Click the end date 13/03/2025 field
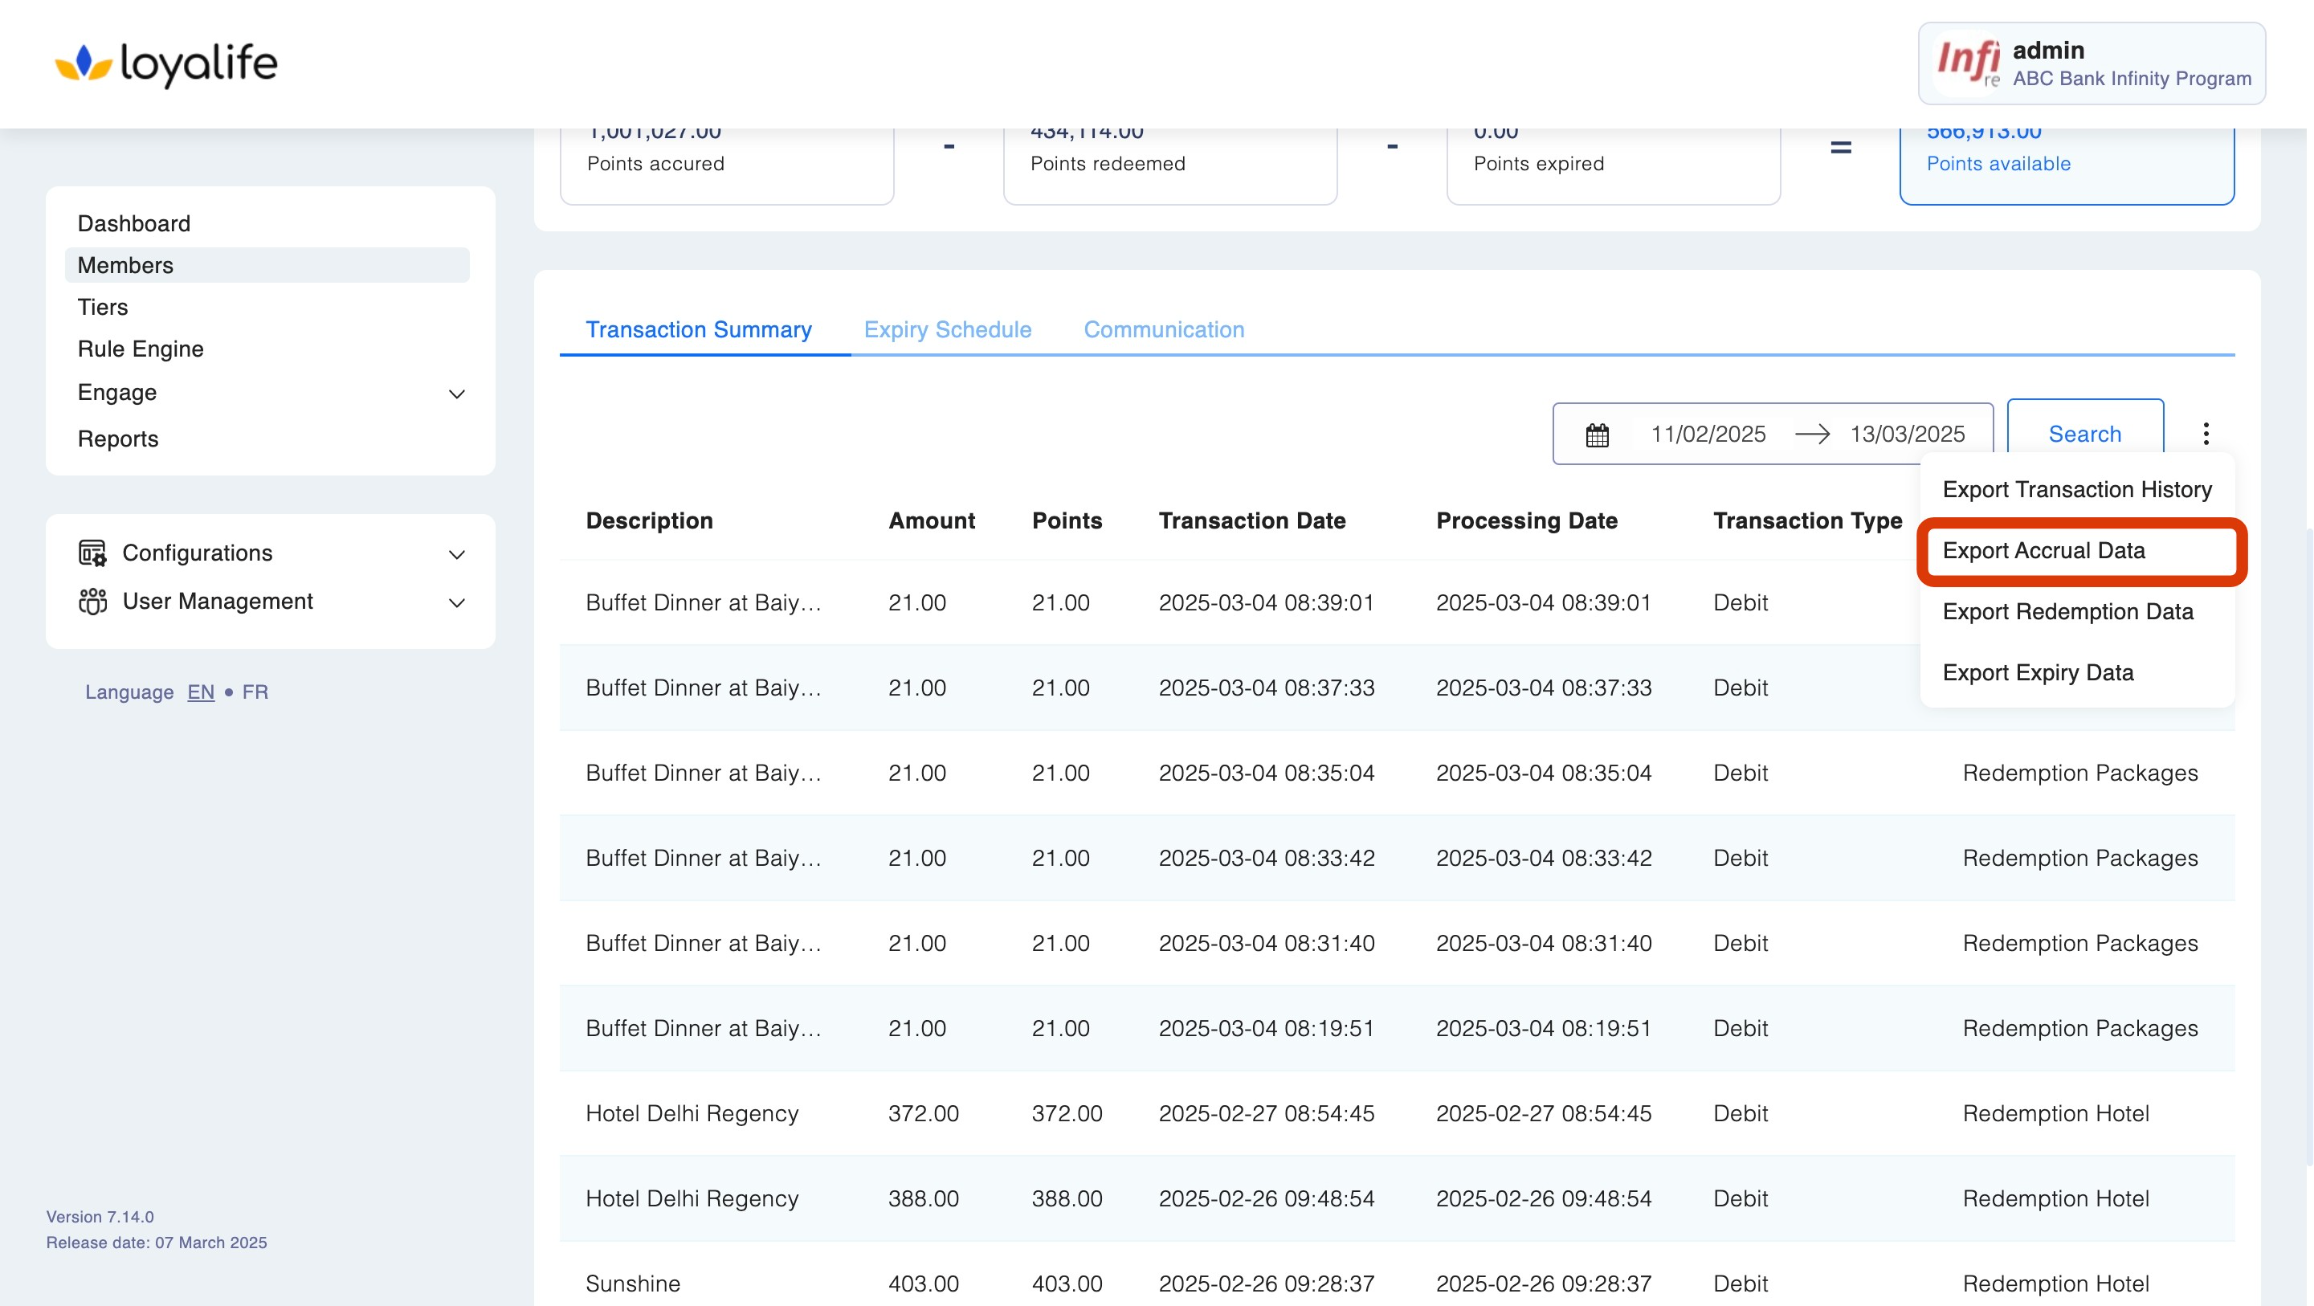Image resolution: width=2314 pixels, height=1306 pixels. [x=1907, y=434]
